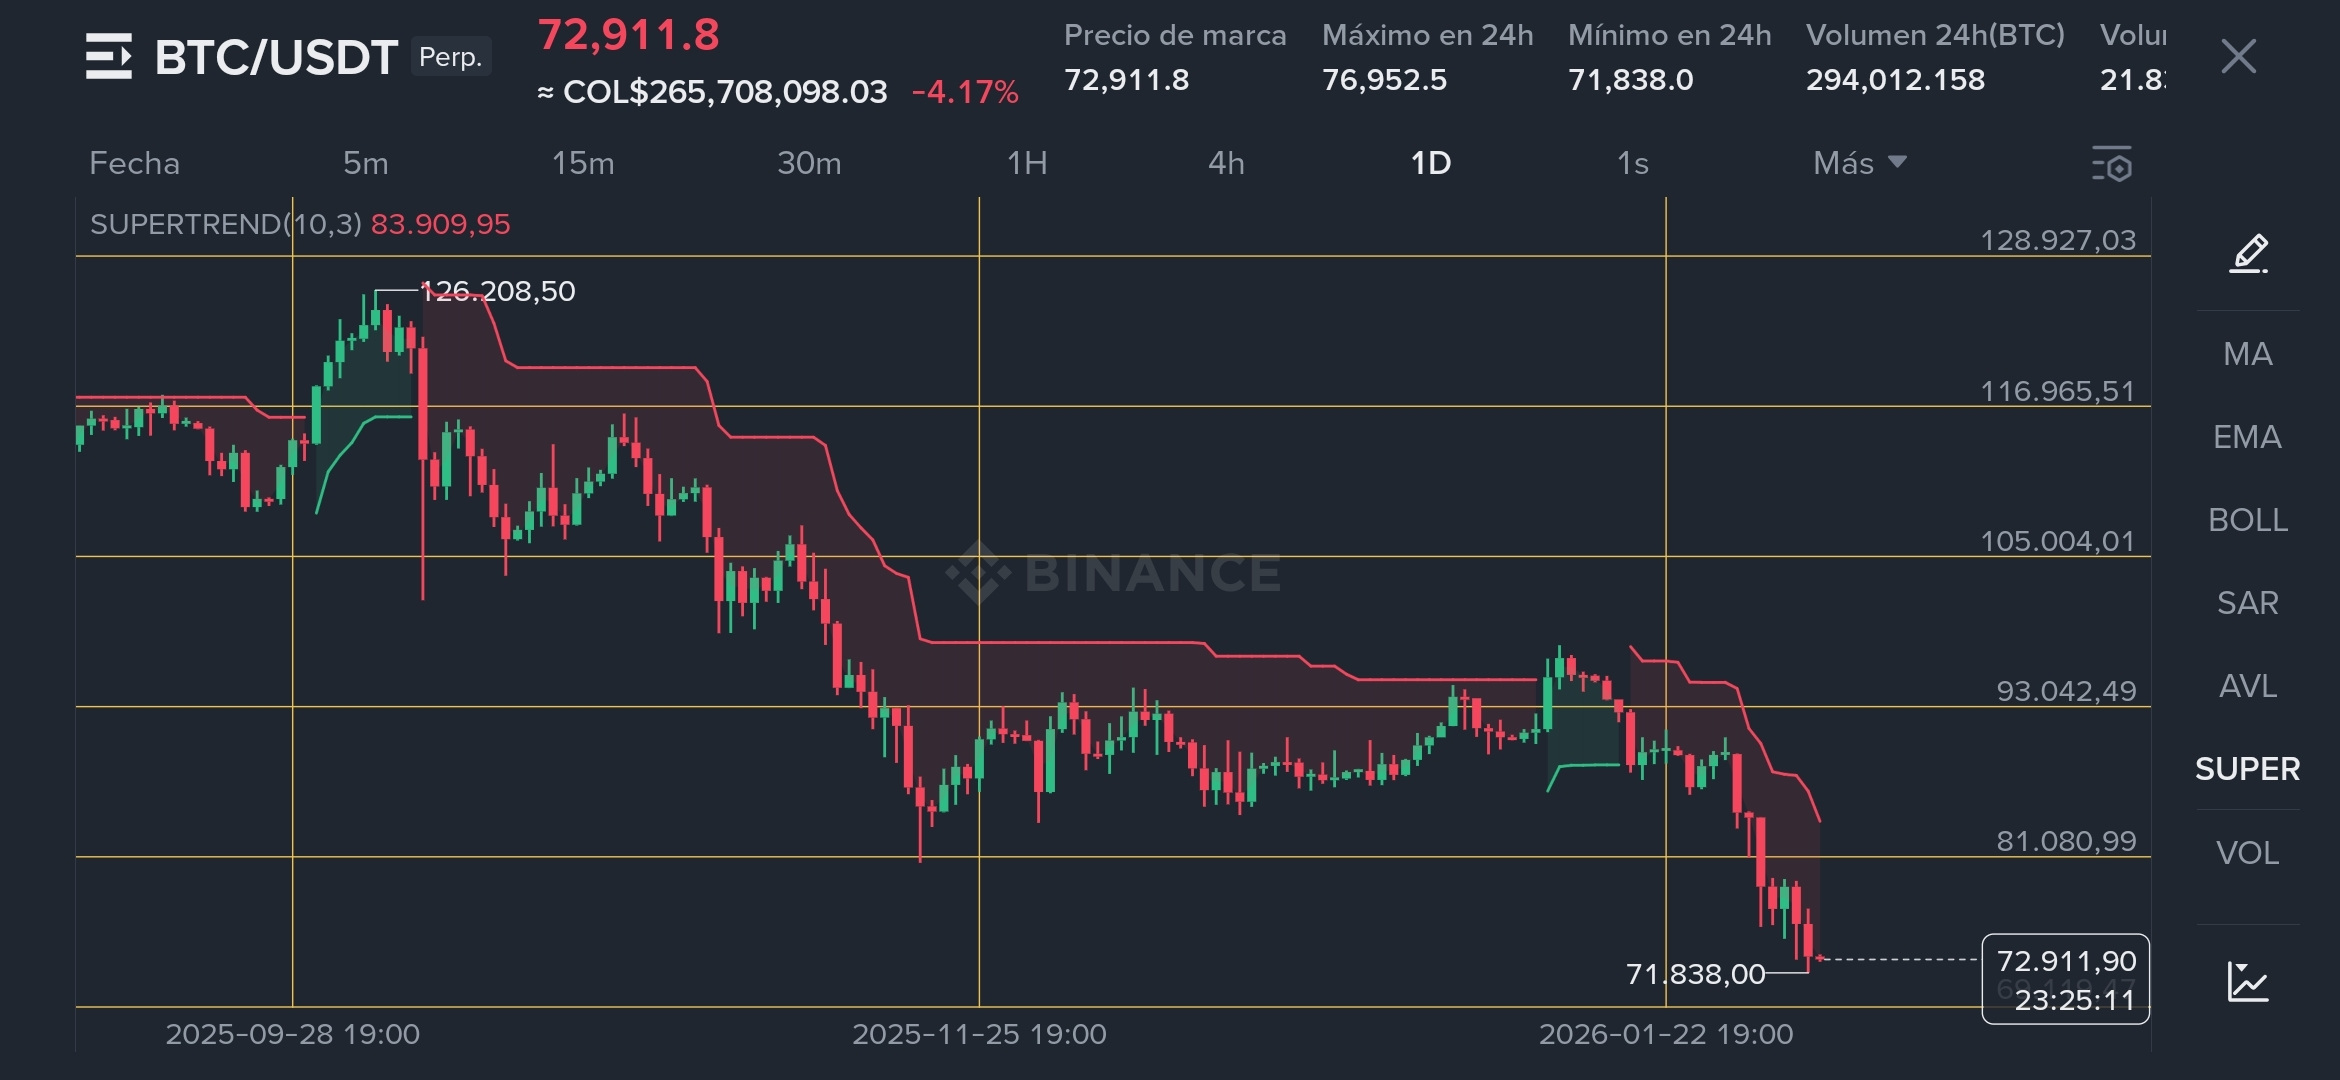The height and width of the screenshot is (1080, 2340).
Task: Enable the BOLL indicator
Action: click(2248, 520)
